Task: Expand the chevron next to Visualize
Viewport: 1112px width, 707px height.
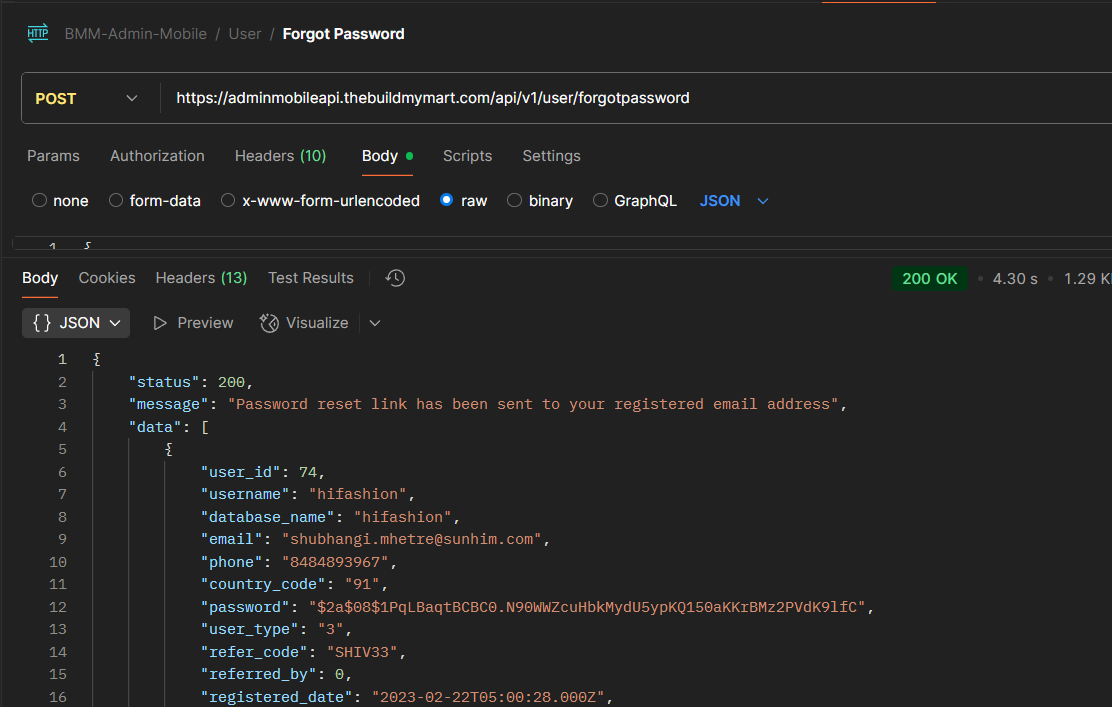Action: [x=375, y=323]
